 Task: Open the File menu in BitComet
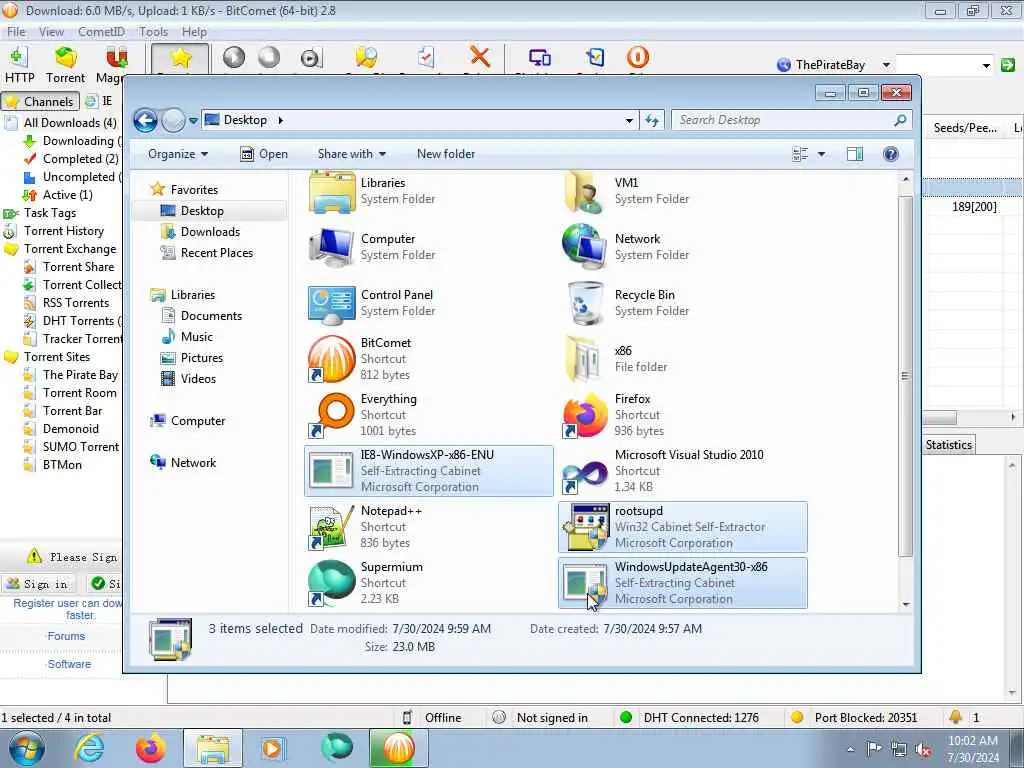16,31
